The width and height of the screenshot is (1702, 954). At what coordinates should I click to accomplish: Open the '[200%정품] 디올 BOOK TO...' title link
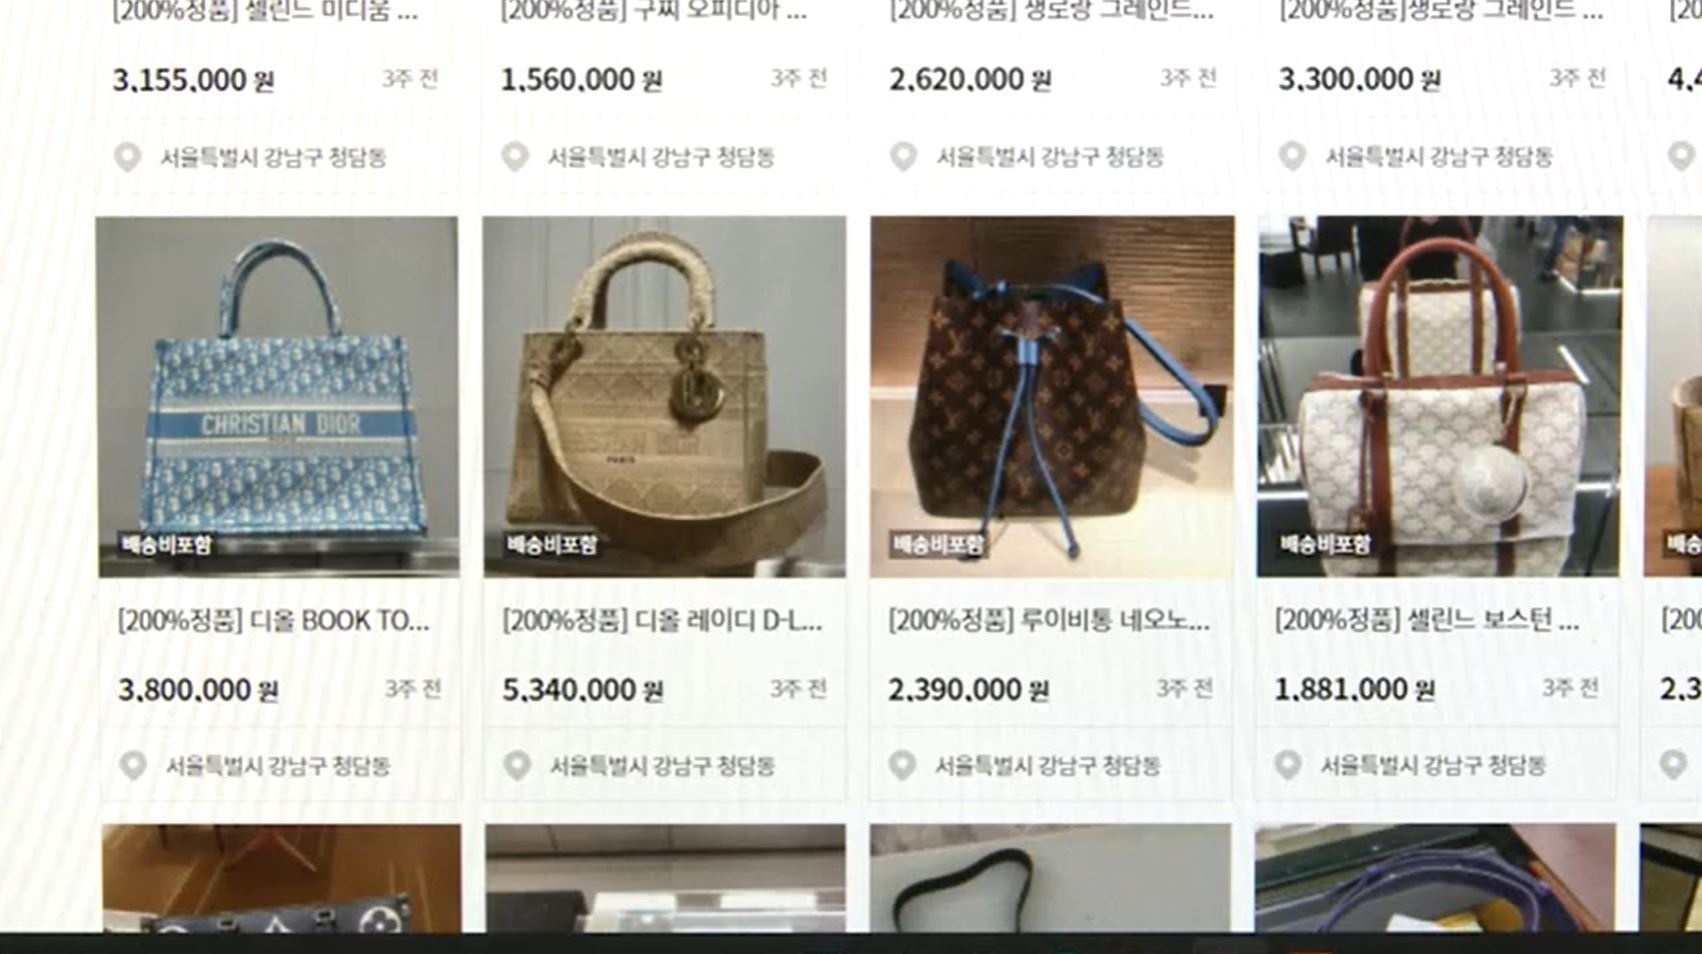(x=274, y=621)
